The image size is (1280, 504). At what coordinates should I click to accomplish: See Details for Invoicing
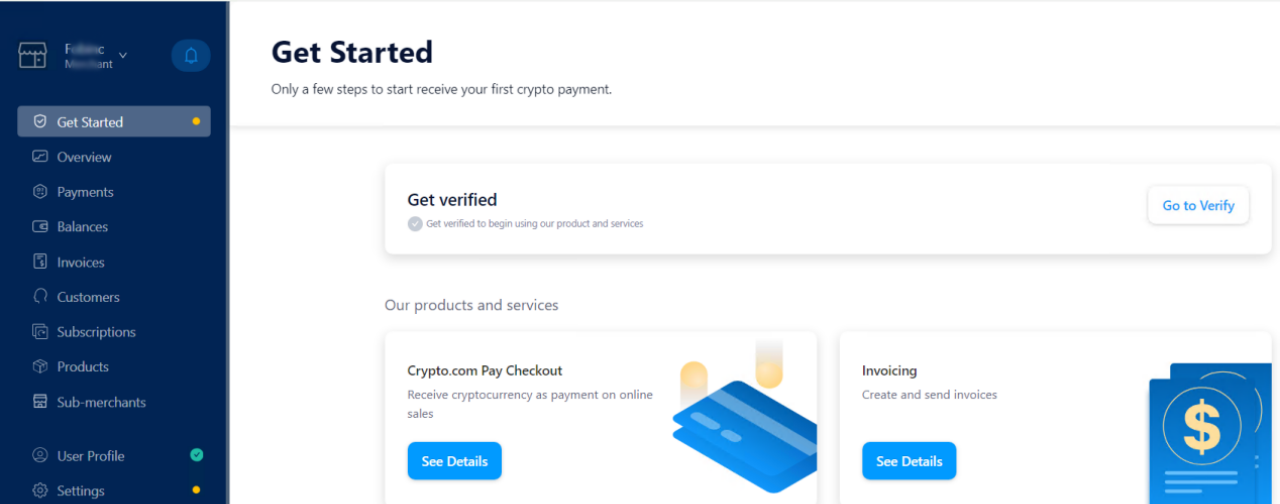click(x=909, y=461)
